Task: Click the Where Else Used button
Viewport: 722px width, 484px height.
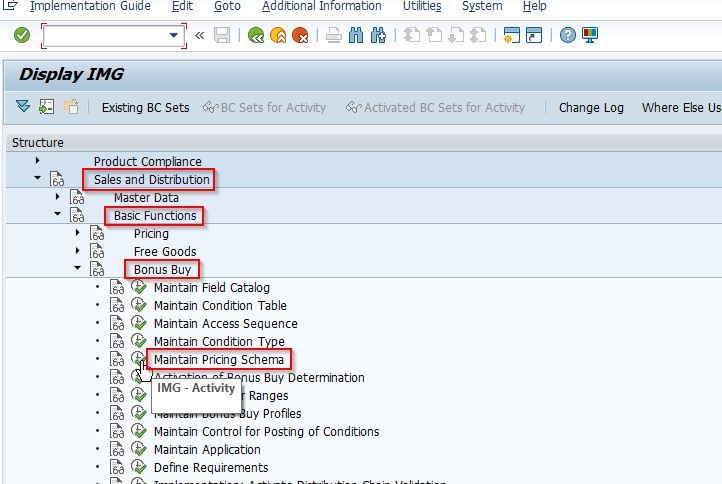Action: coord(681,107)
